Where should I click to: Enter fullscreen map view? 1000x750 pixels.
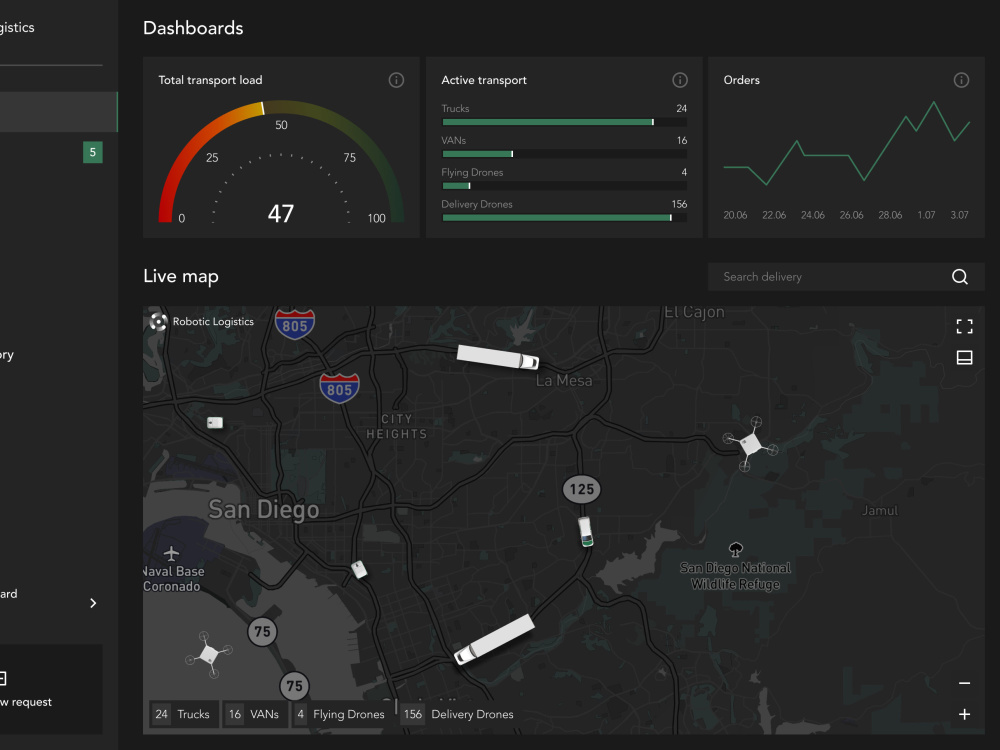964,327
